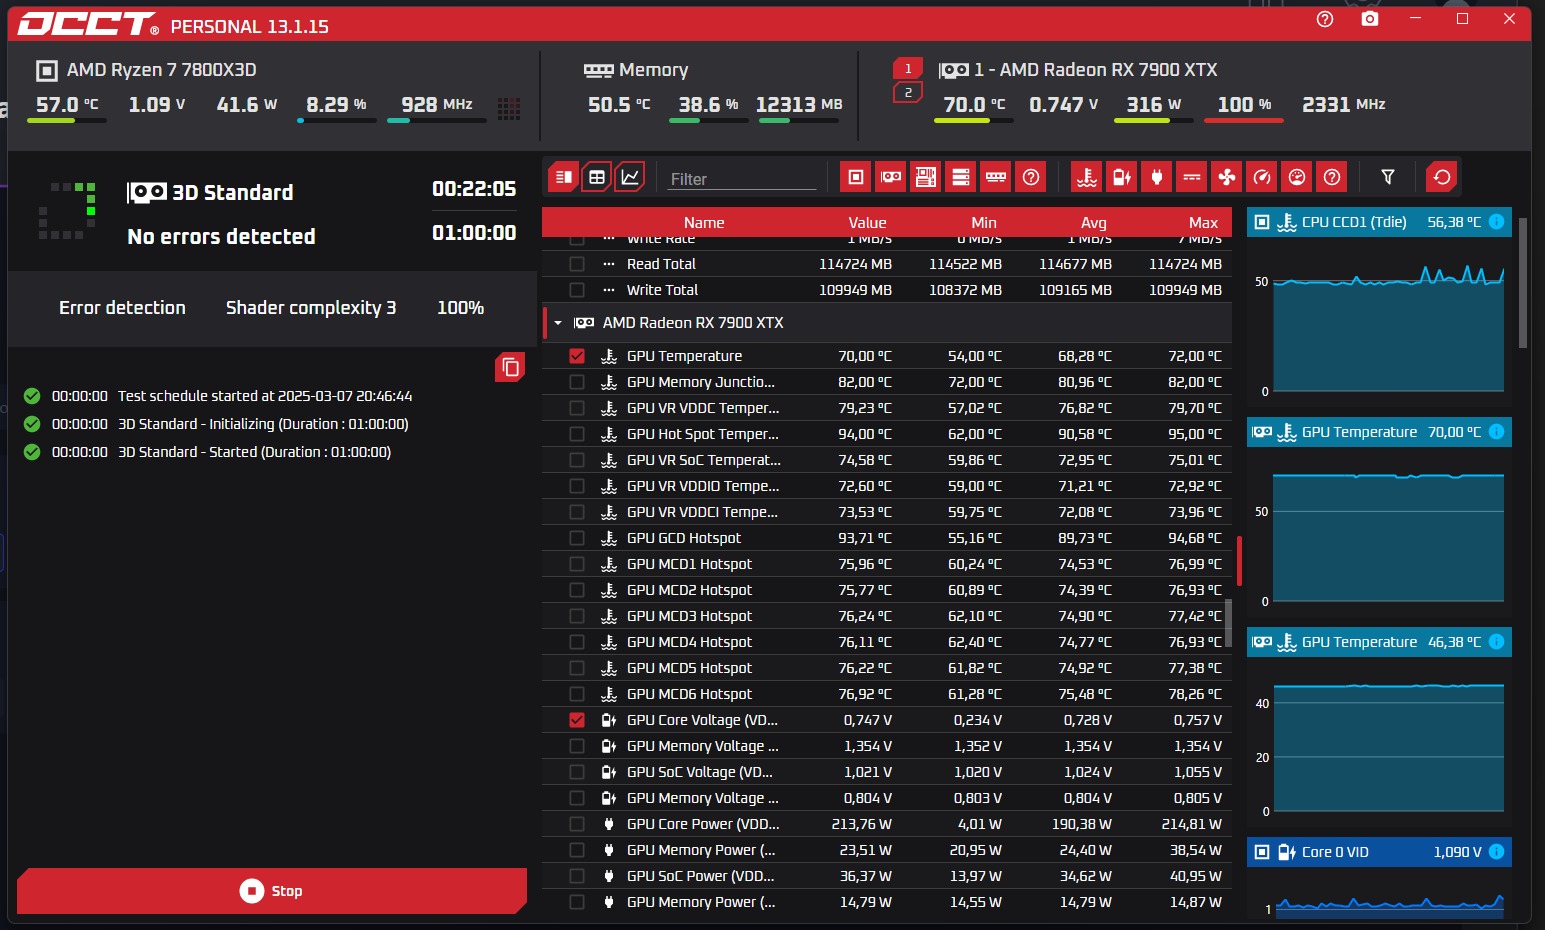Viewport: 1545px width, 930px height.
Task: Select the GPU VR SoC Temperature row name
Action: click(x=704, y=460)
